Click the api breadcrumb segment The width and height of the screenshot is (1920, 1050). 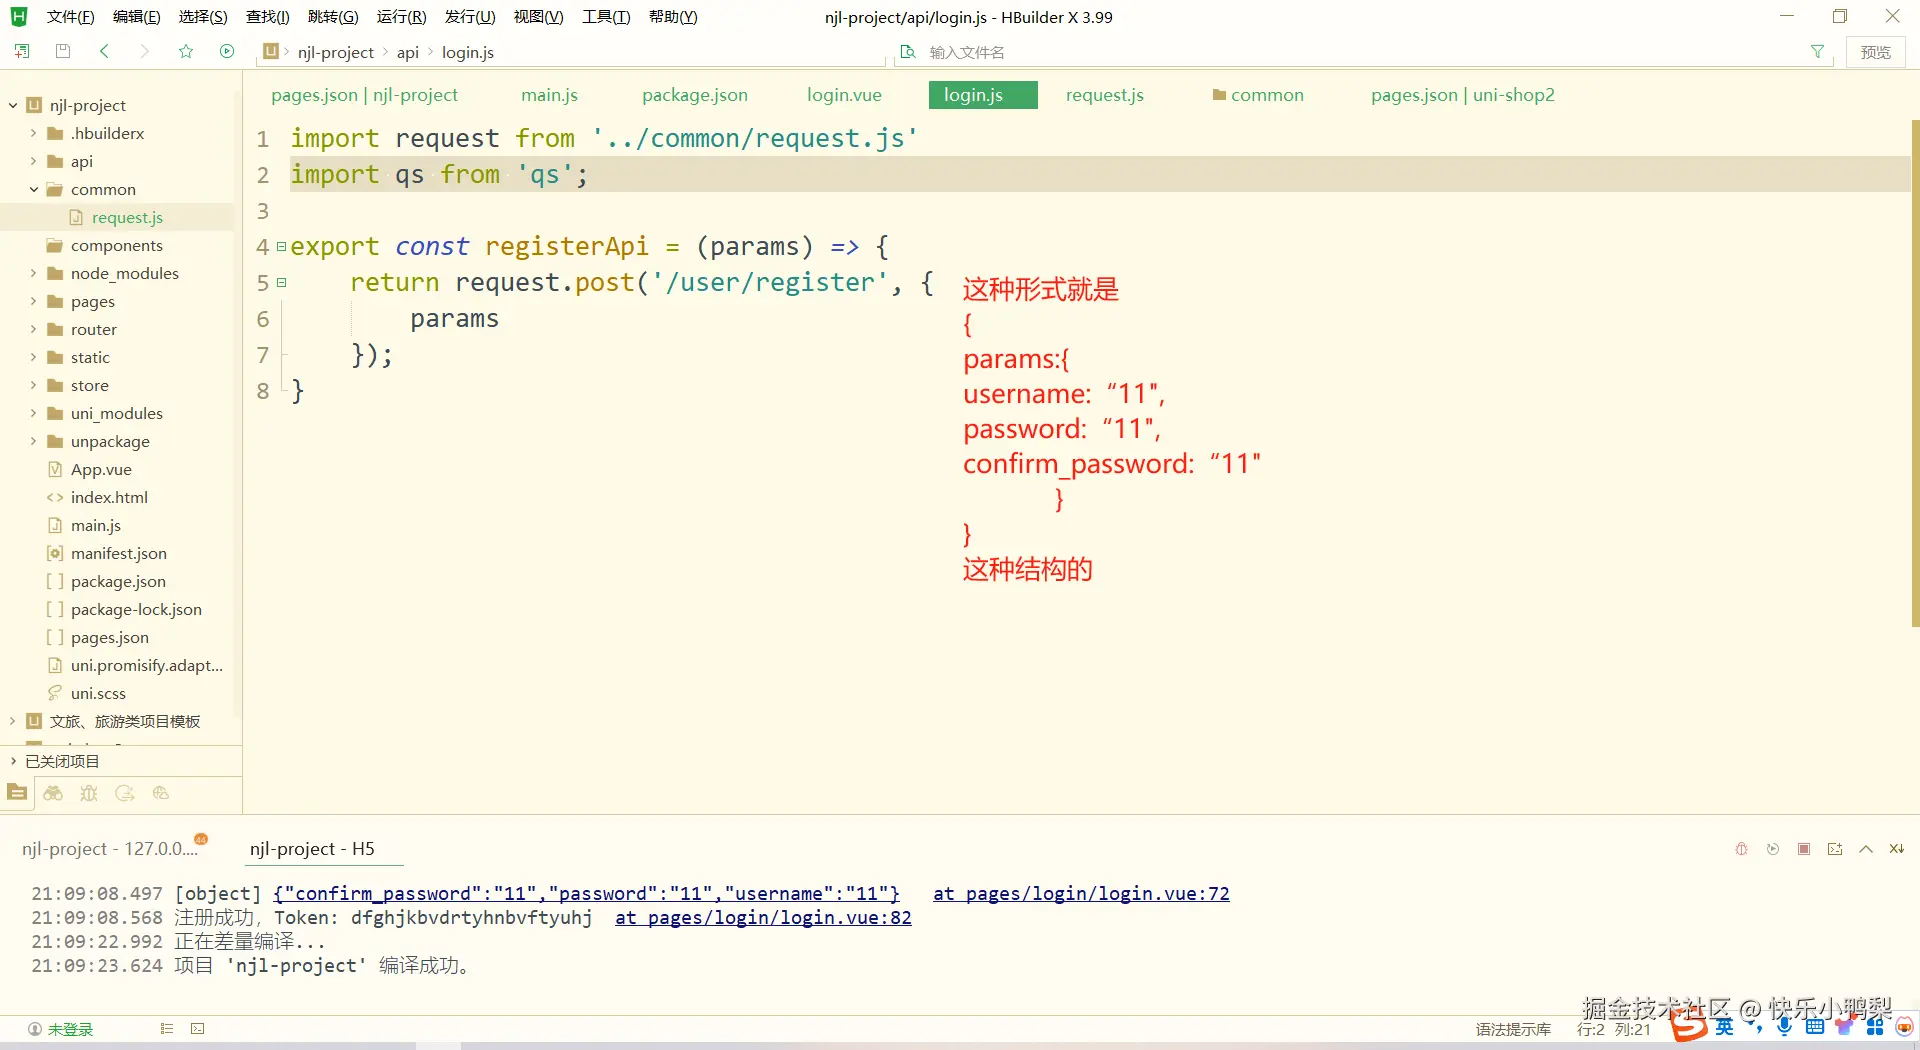[407, 52]
